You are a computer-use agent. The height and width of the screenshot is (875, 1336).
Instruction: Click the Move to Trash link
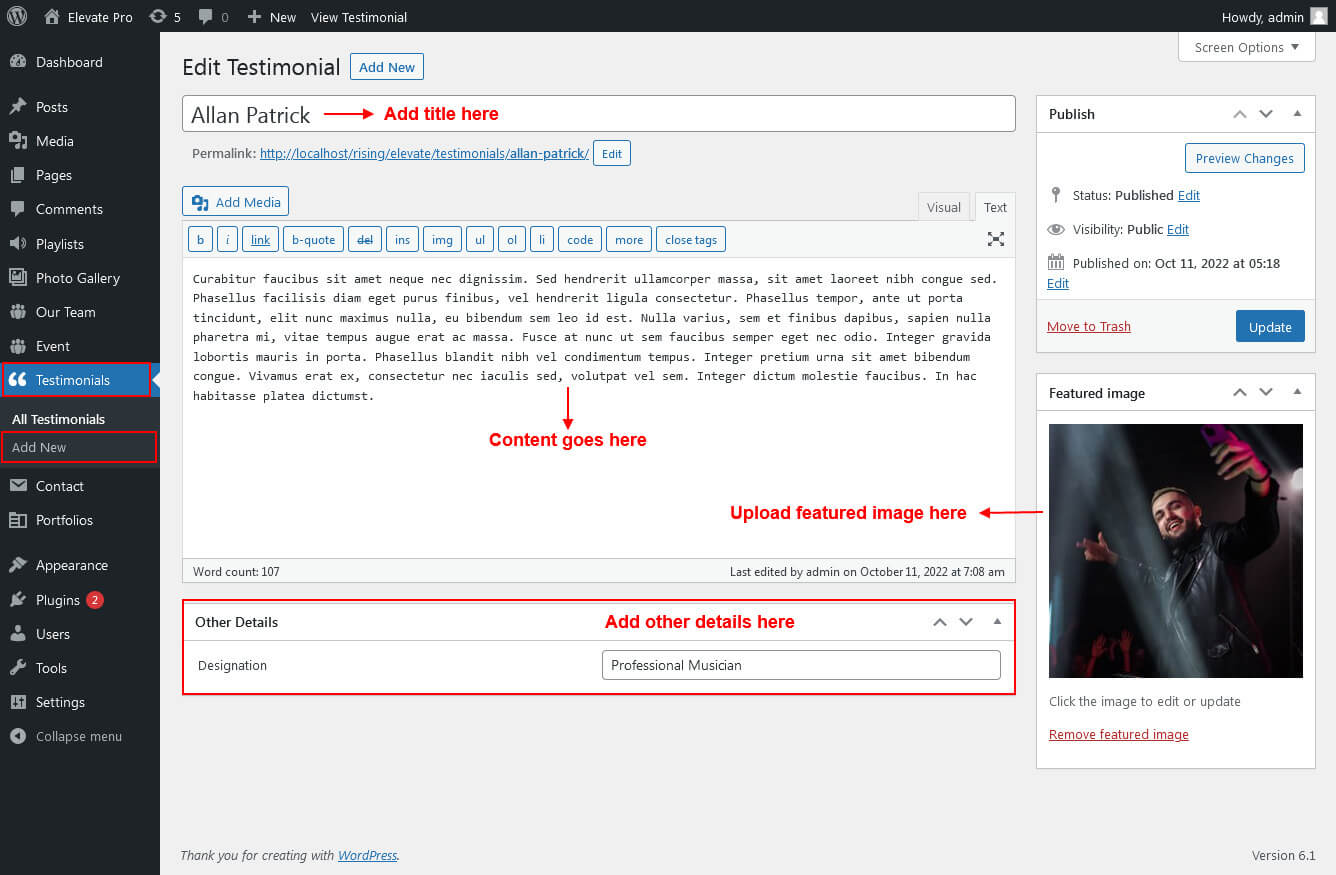click(x=1088, y=327)
